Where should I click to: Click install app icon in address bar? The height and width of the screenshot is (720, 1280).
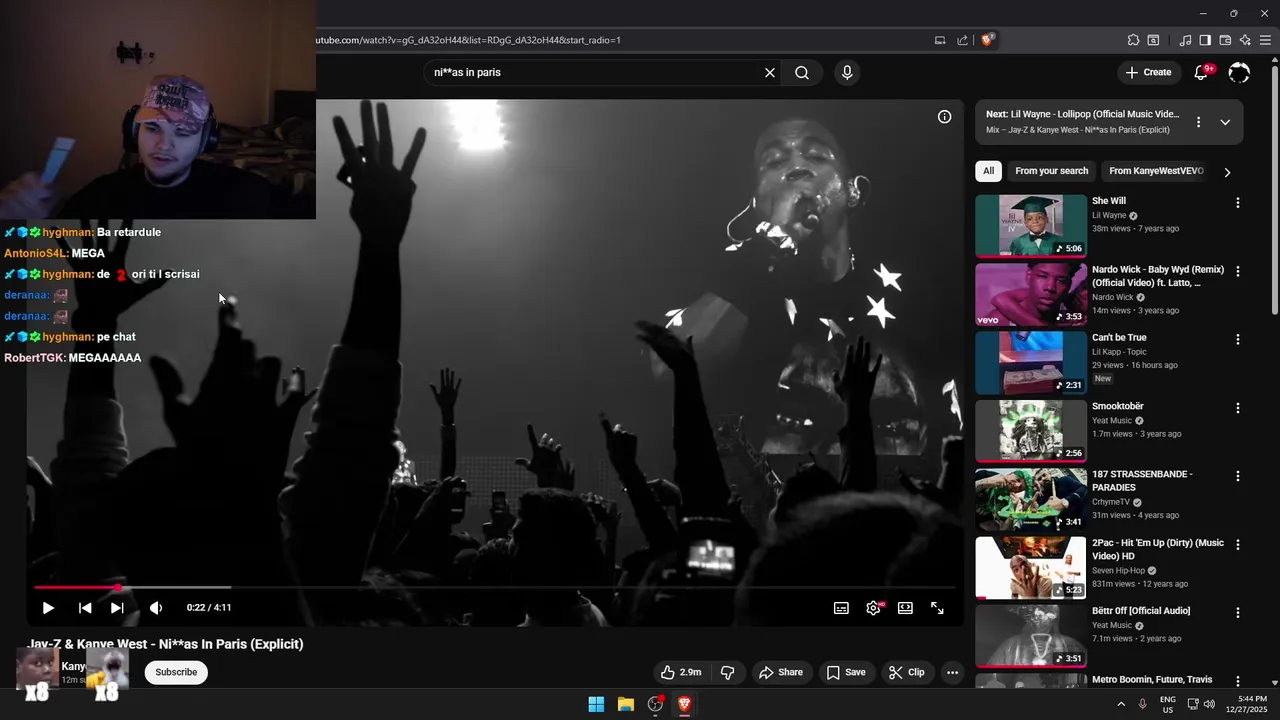[x=940, y=40]
